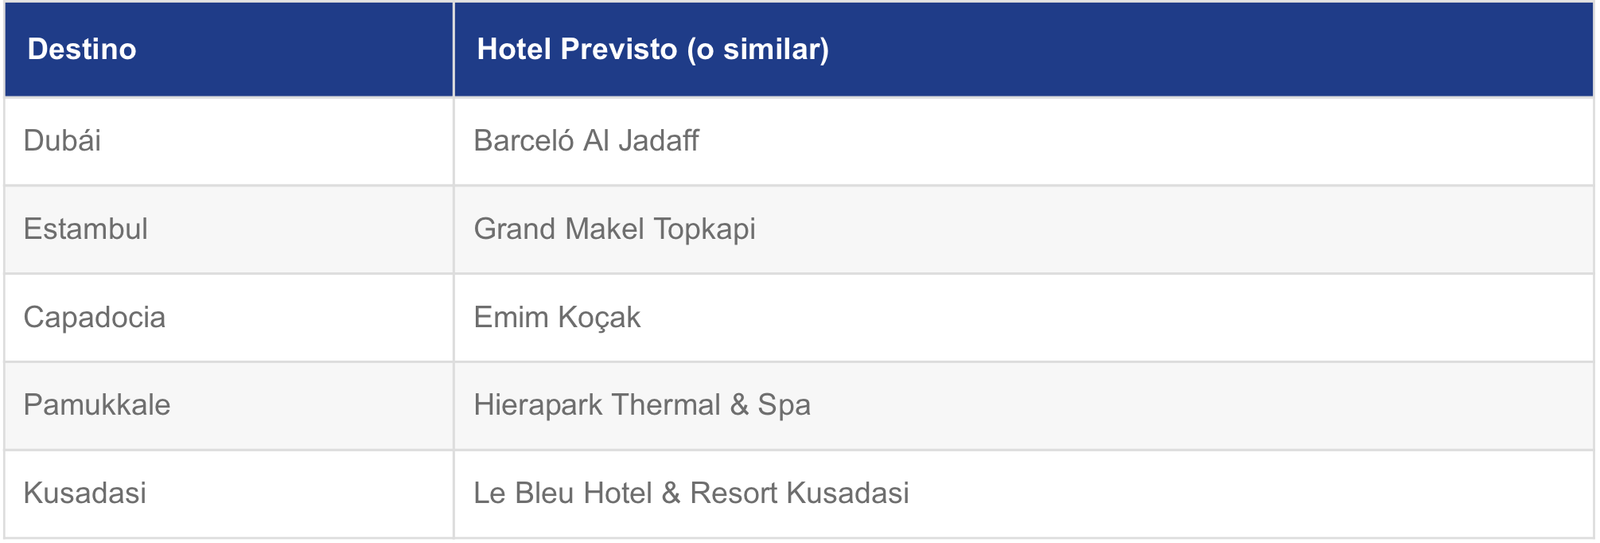Click the word Topkapi in Estambul row

704,229
